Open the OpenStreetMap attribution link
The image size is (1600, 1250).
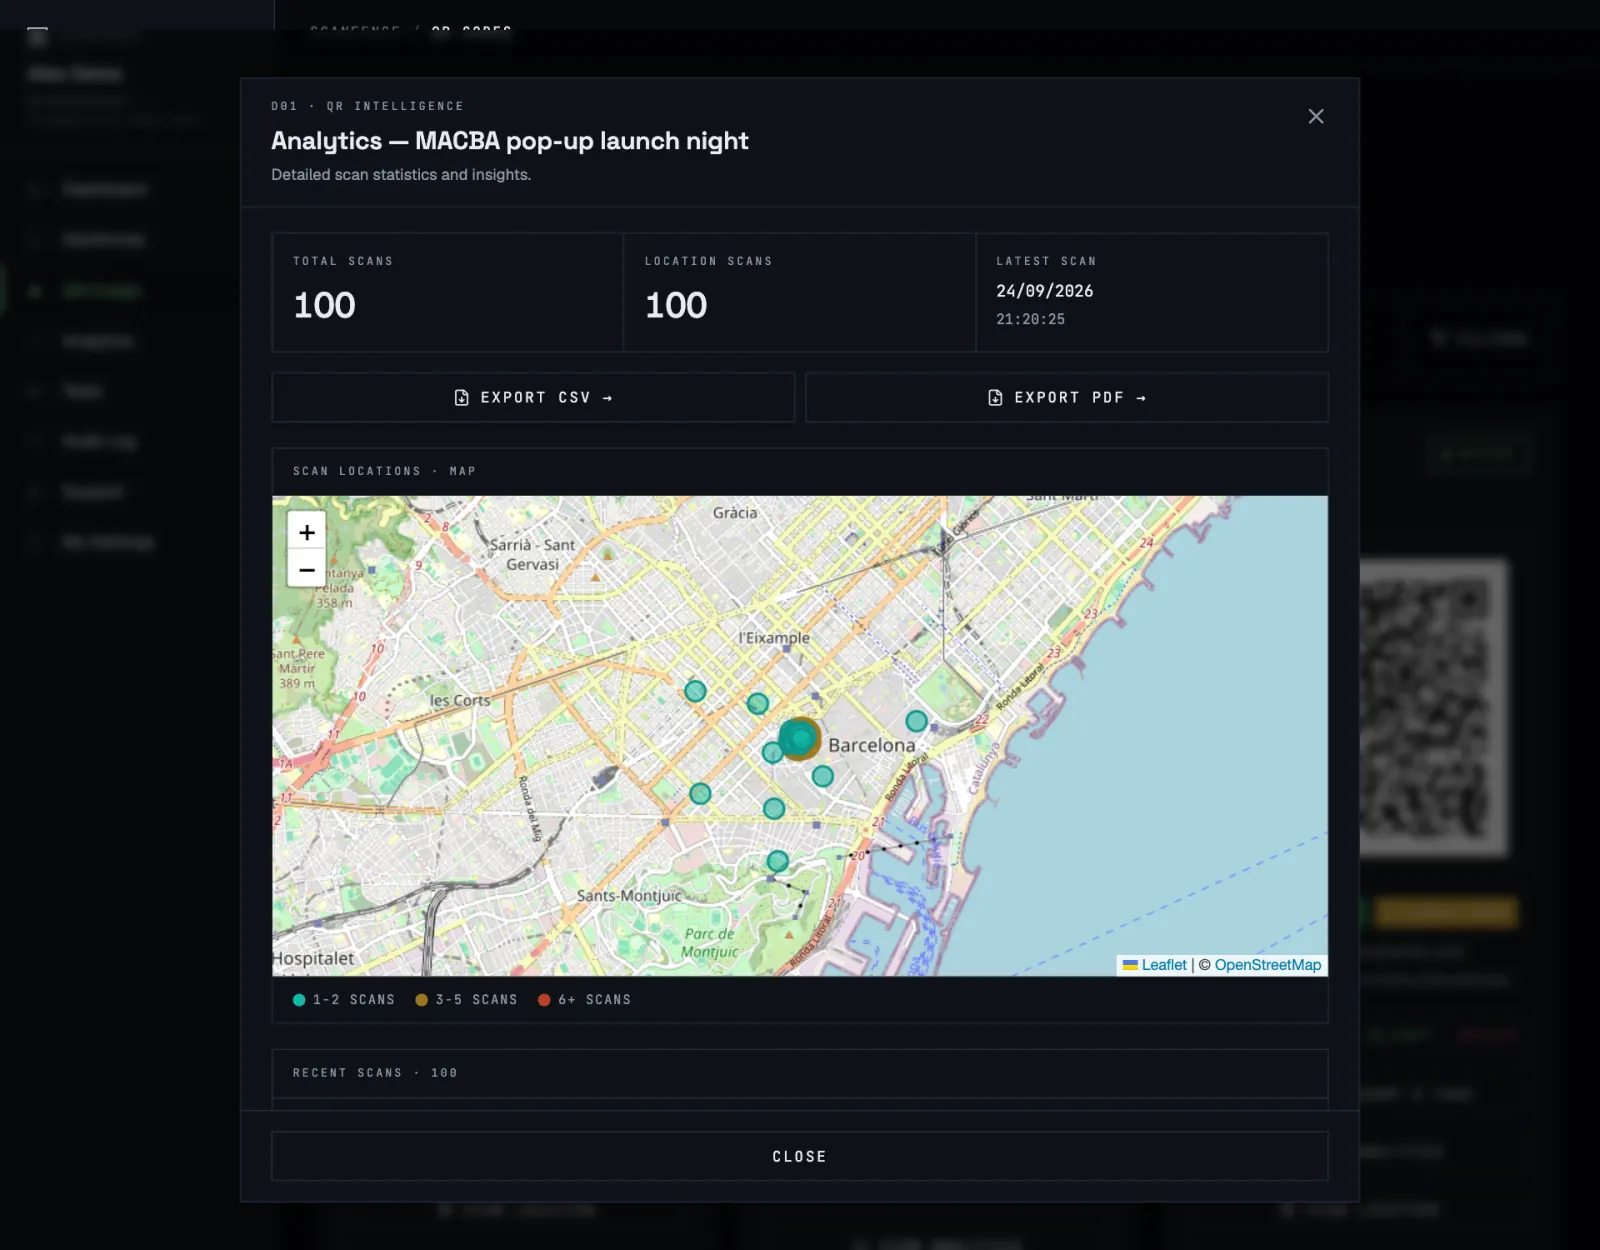click(1268, 965)
